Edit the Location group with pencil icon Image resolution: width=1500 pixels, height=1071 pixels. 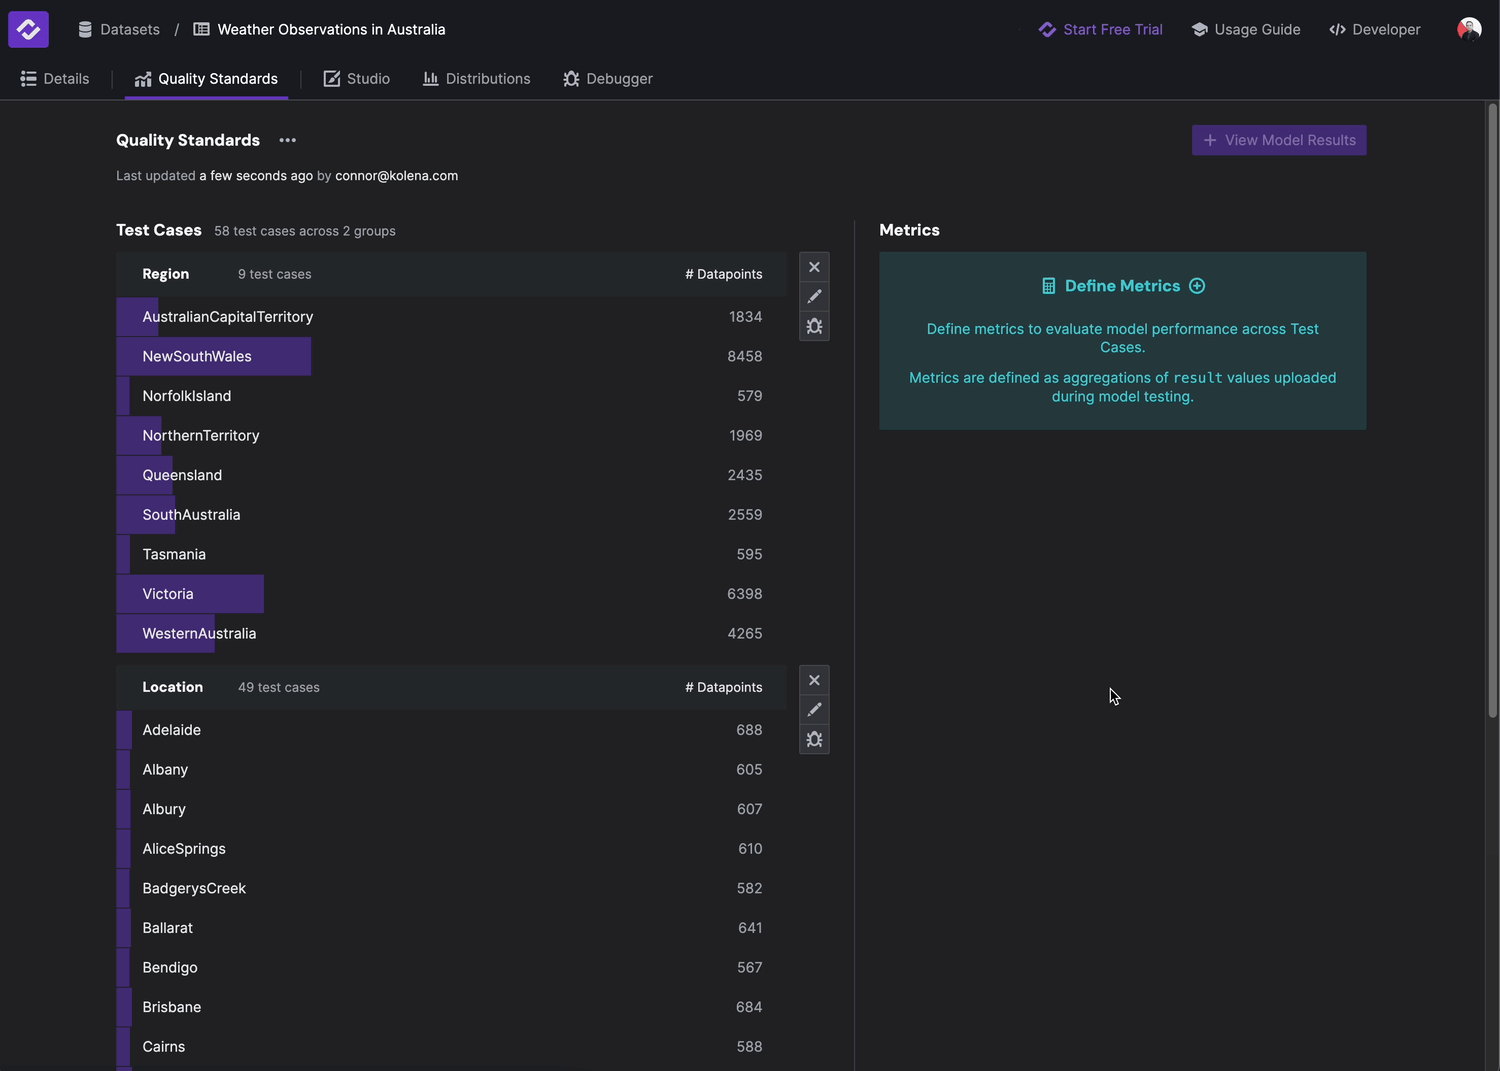(814, 710)
